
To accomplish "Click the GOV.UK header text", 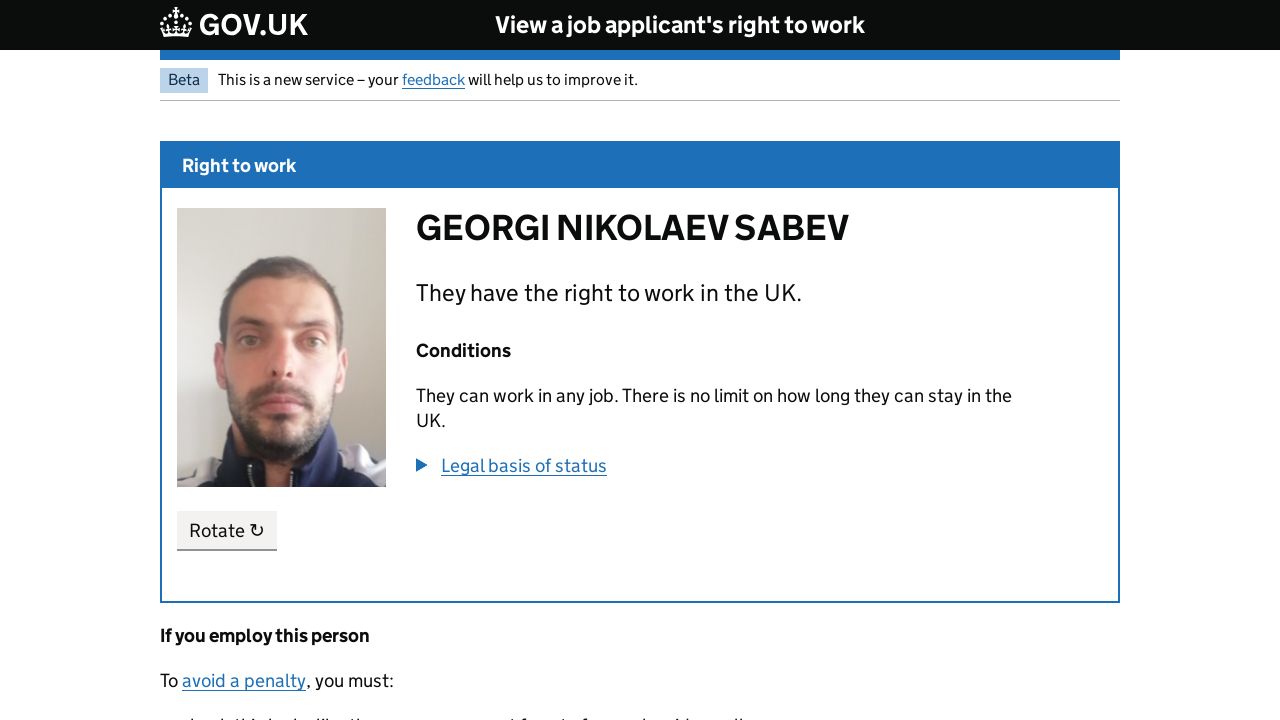I will 253,25.
